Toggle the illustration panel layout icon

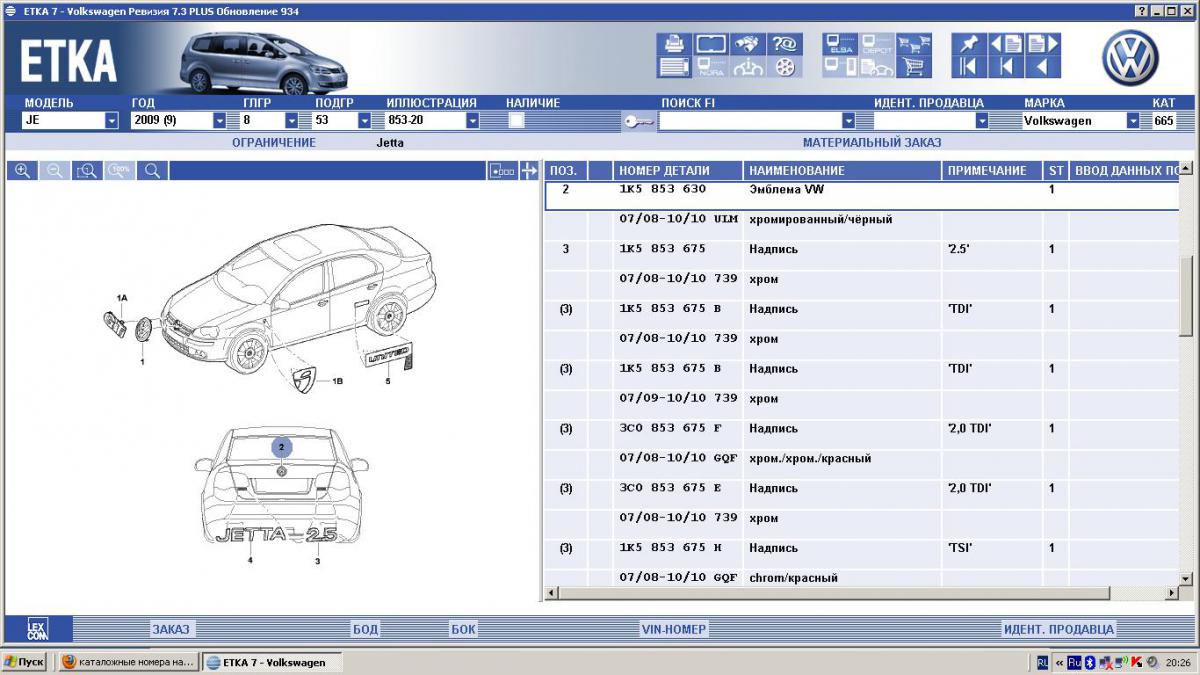pyautogui.click(x=502, y=171)
